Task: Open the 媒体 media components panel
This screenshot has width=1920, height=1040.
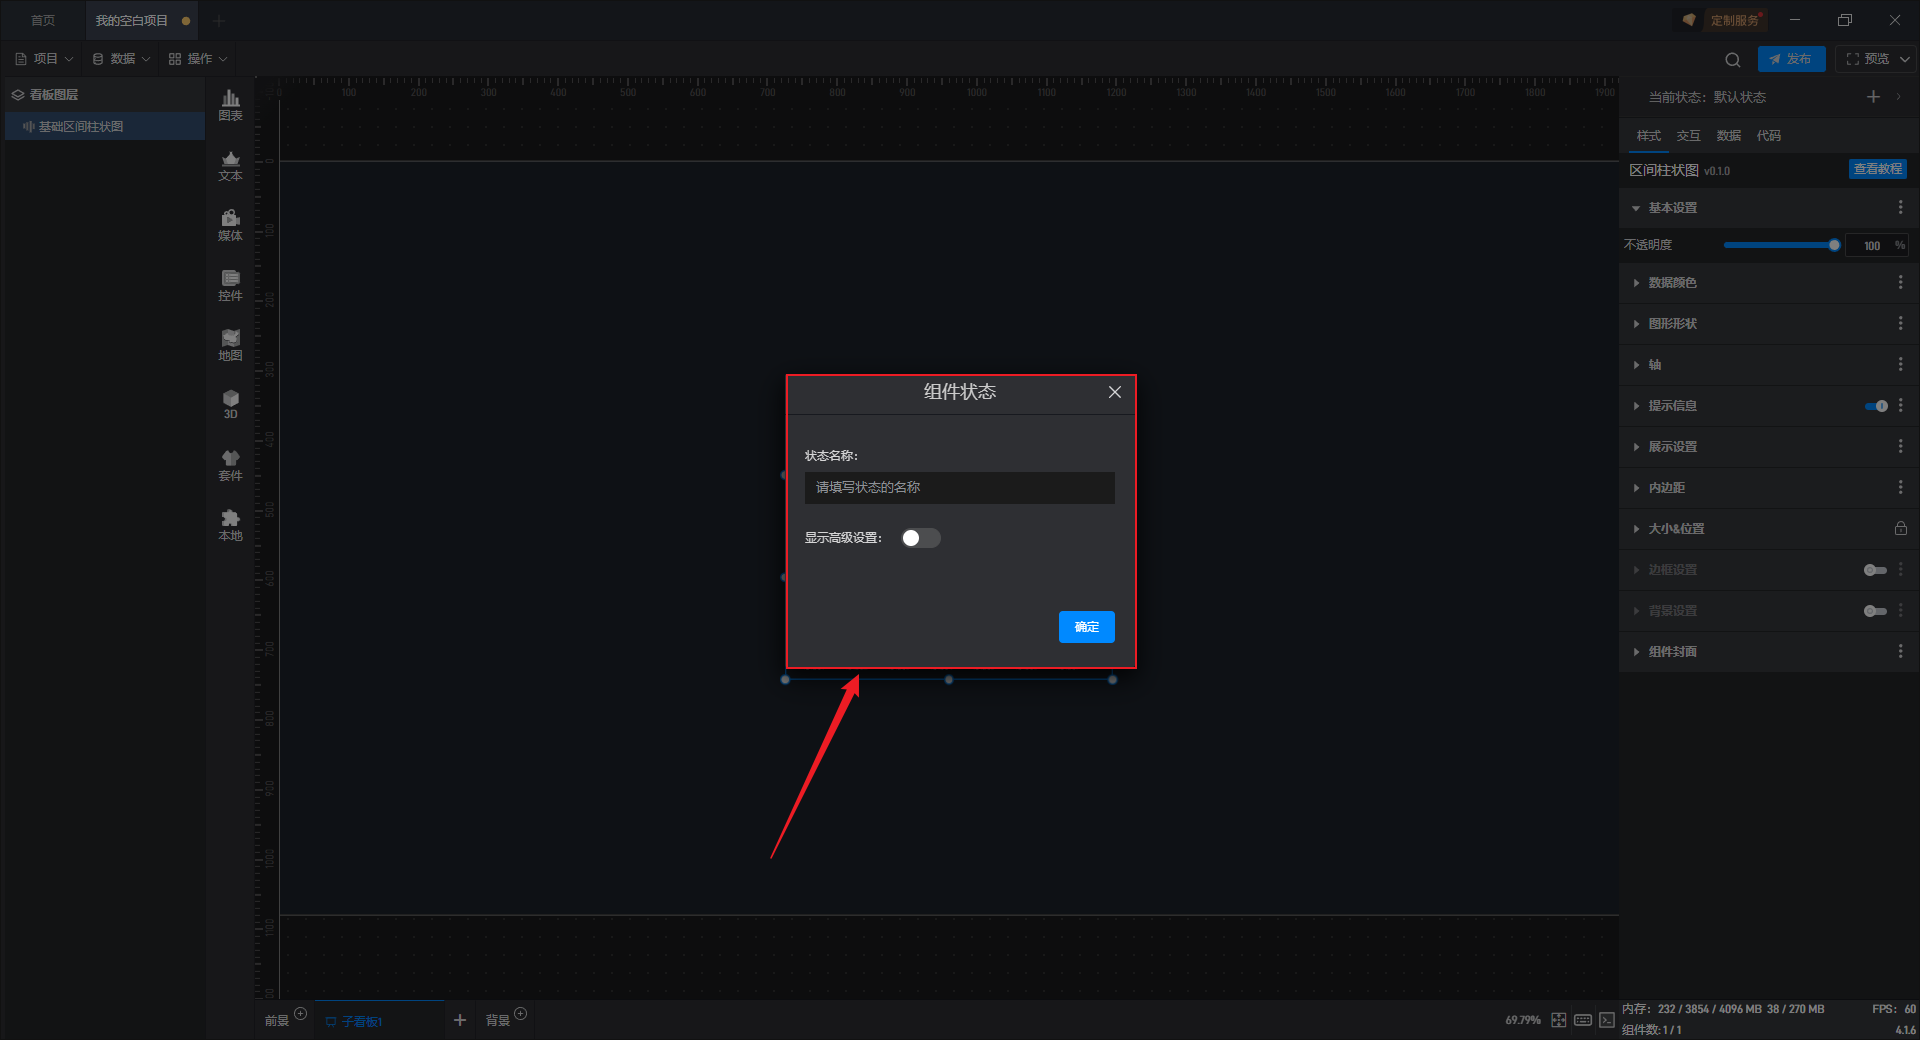Action: tap(230, 225)
